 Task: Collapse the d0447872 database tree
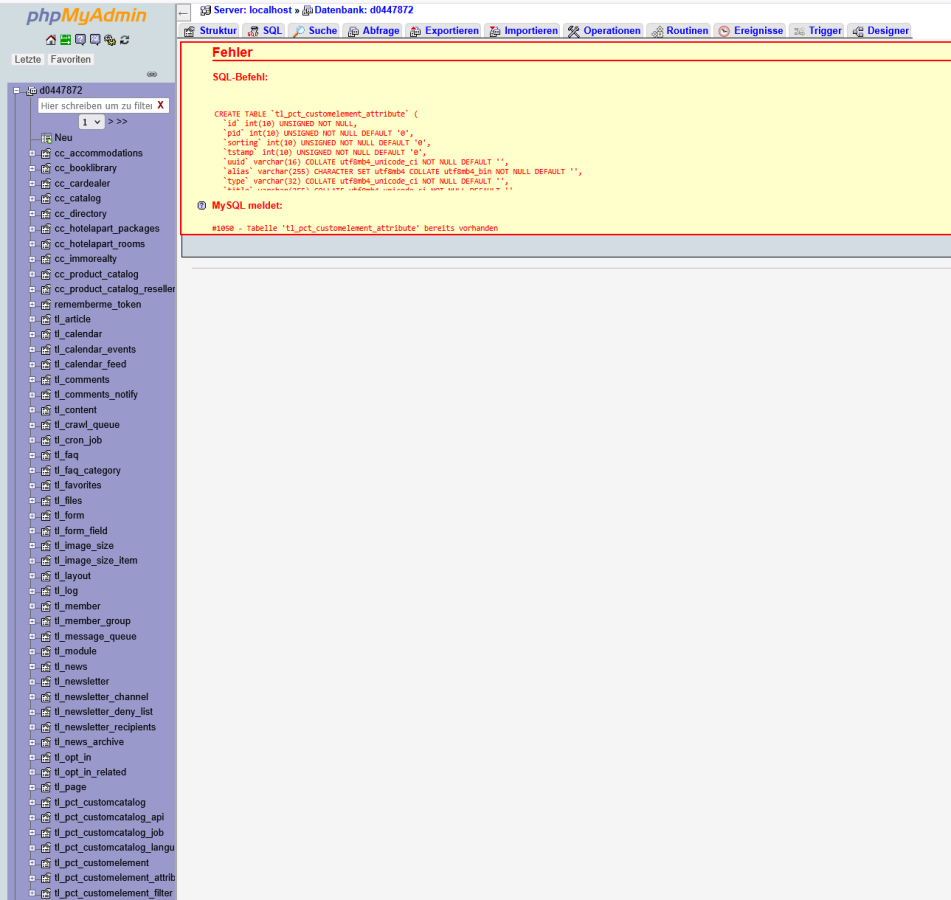(17, 90)
